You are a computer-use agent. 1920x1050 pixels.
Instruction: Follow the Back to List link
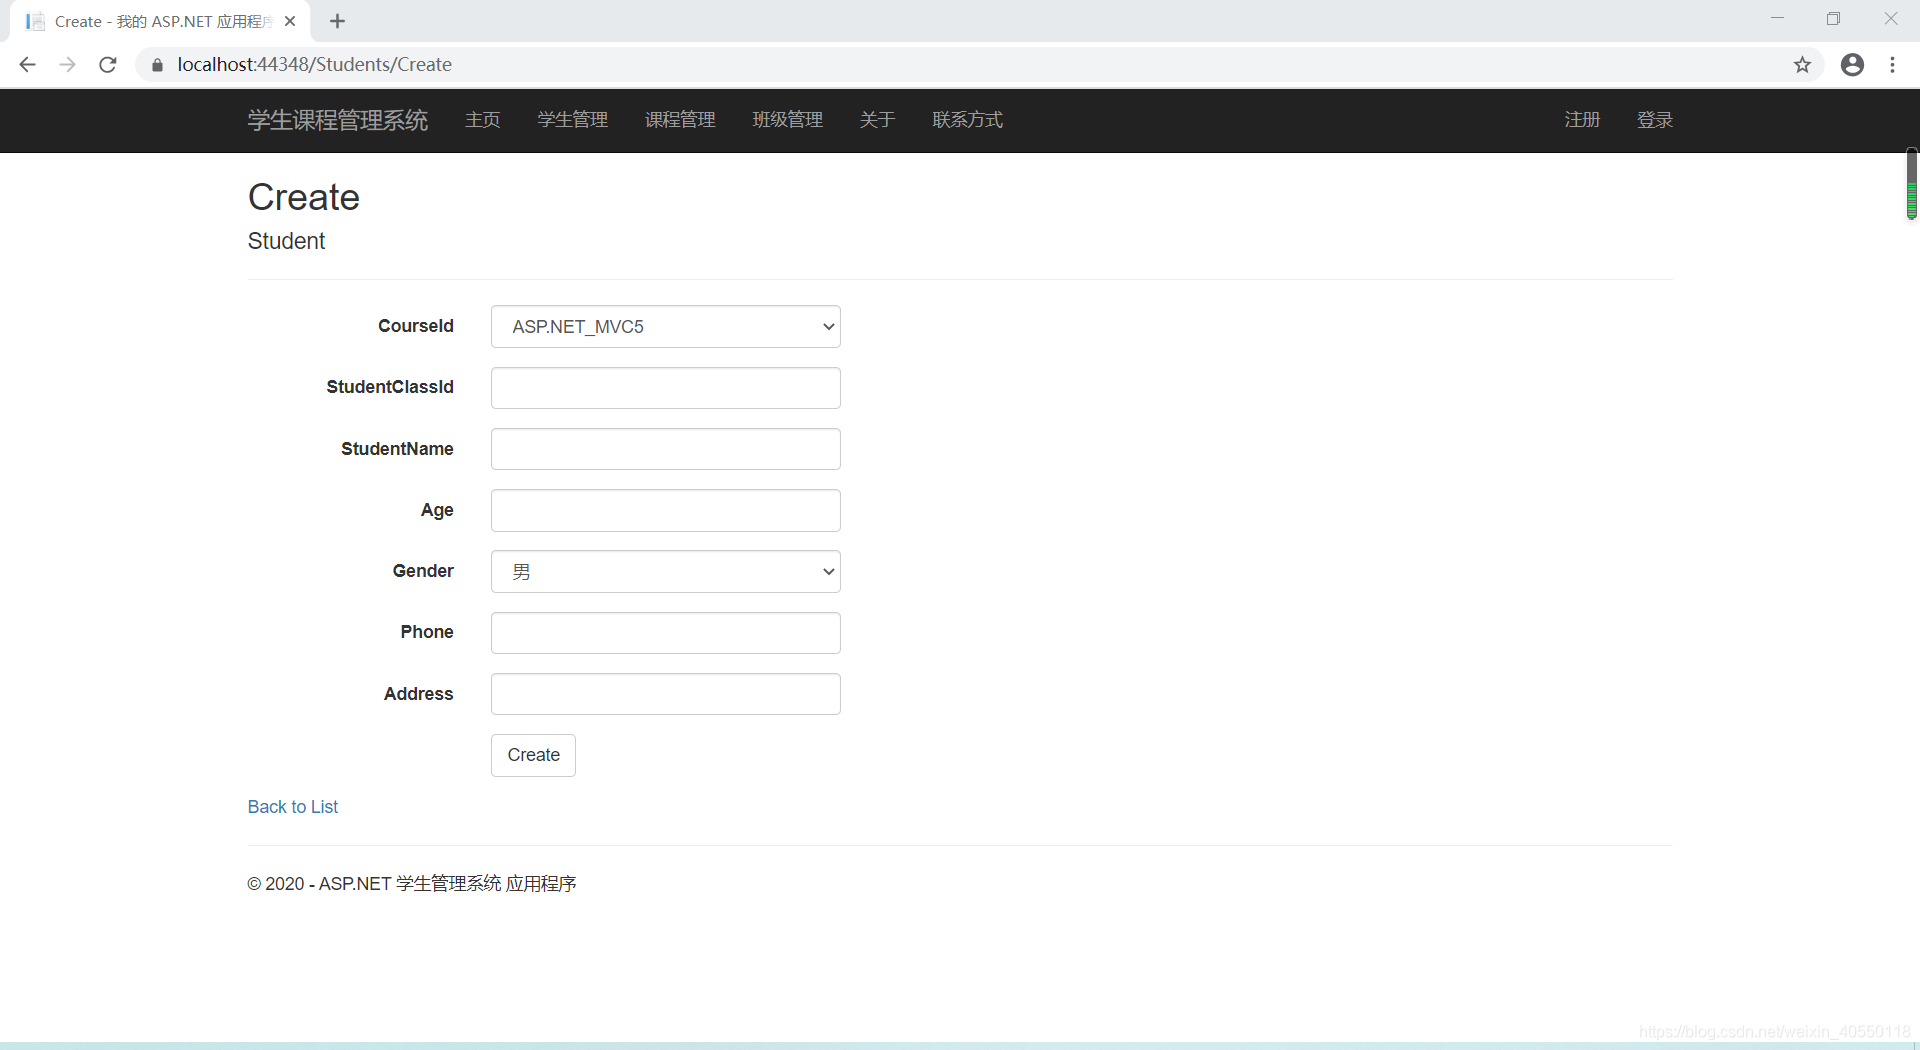coord(293,807)
